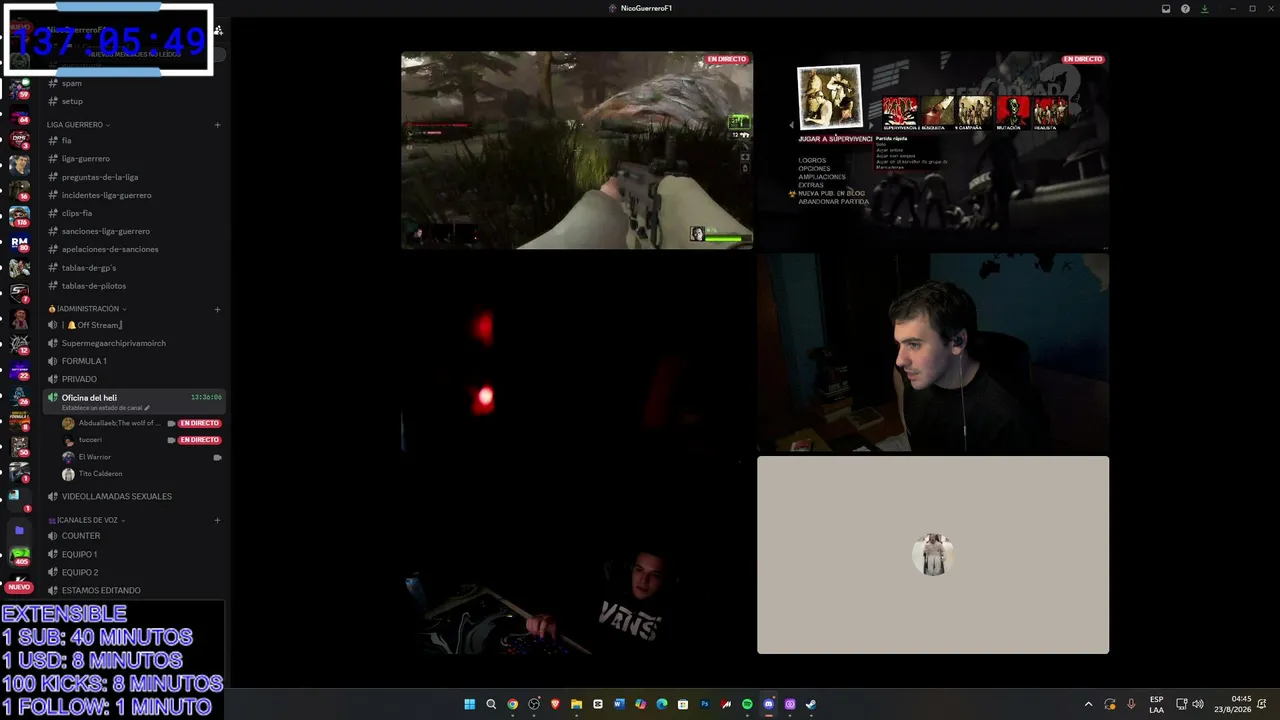The width and height of the screenshot is (1280, 720).
Task: Open Windows taskbar search
Action: (491, 704)
